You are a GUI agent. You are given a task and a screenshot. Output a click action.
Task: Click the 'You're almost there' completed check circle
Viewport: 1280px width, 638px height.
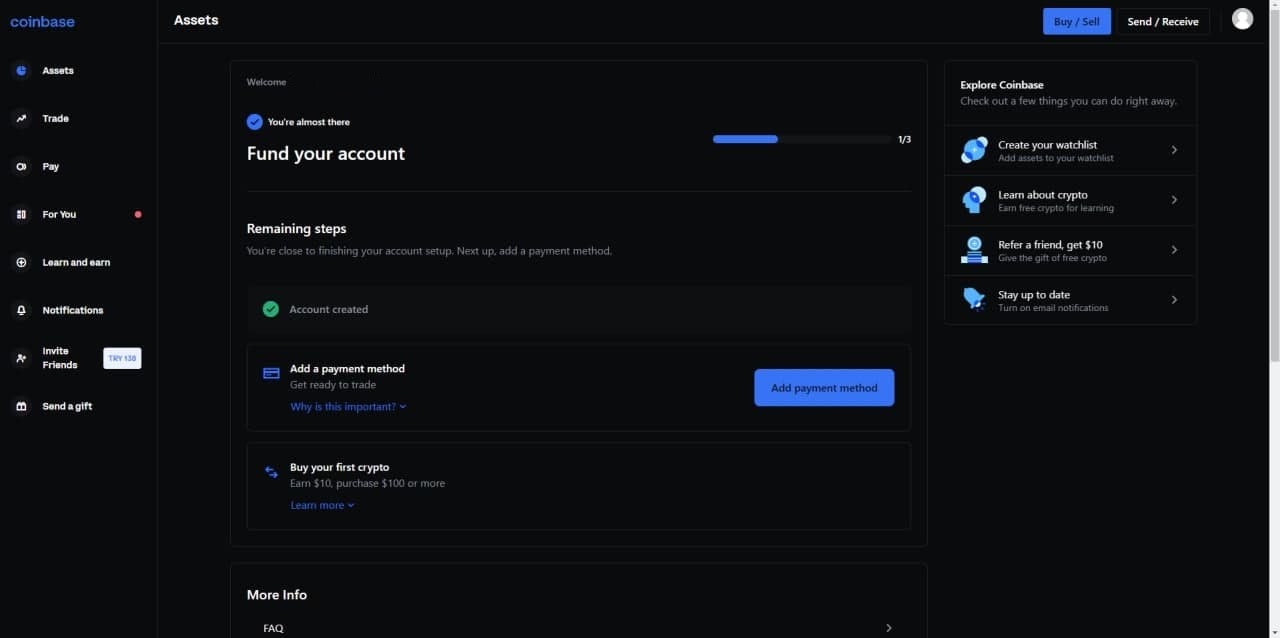pos(254,121)
